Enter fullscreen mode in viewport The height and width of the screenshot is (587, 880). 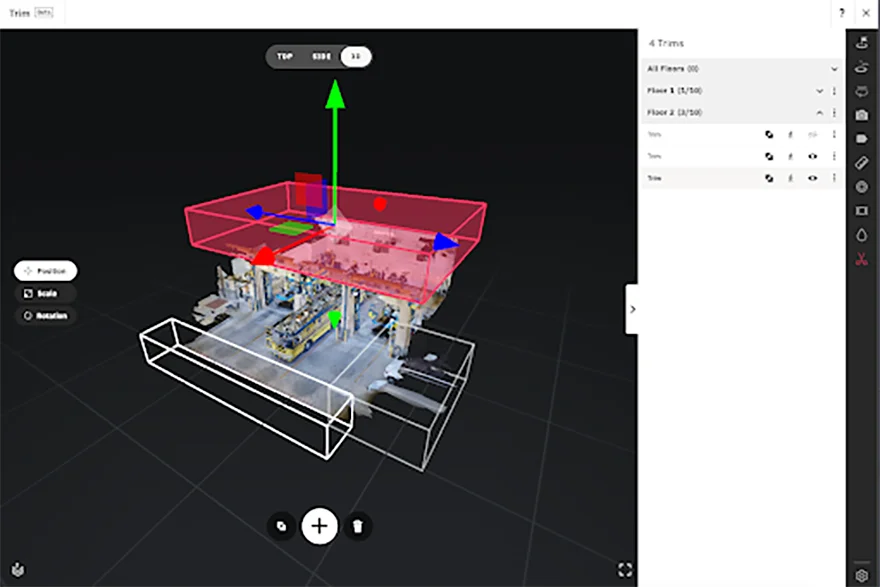pyautogui.click(x=625, y=569)
